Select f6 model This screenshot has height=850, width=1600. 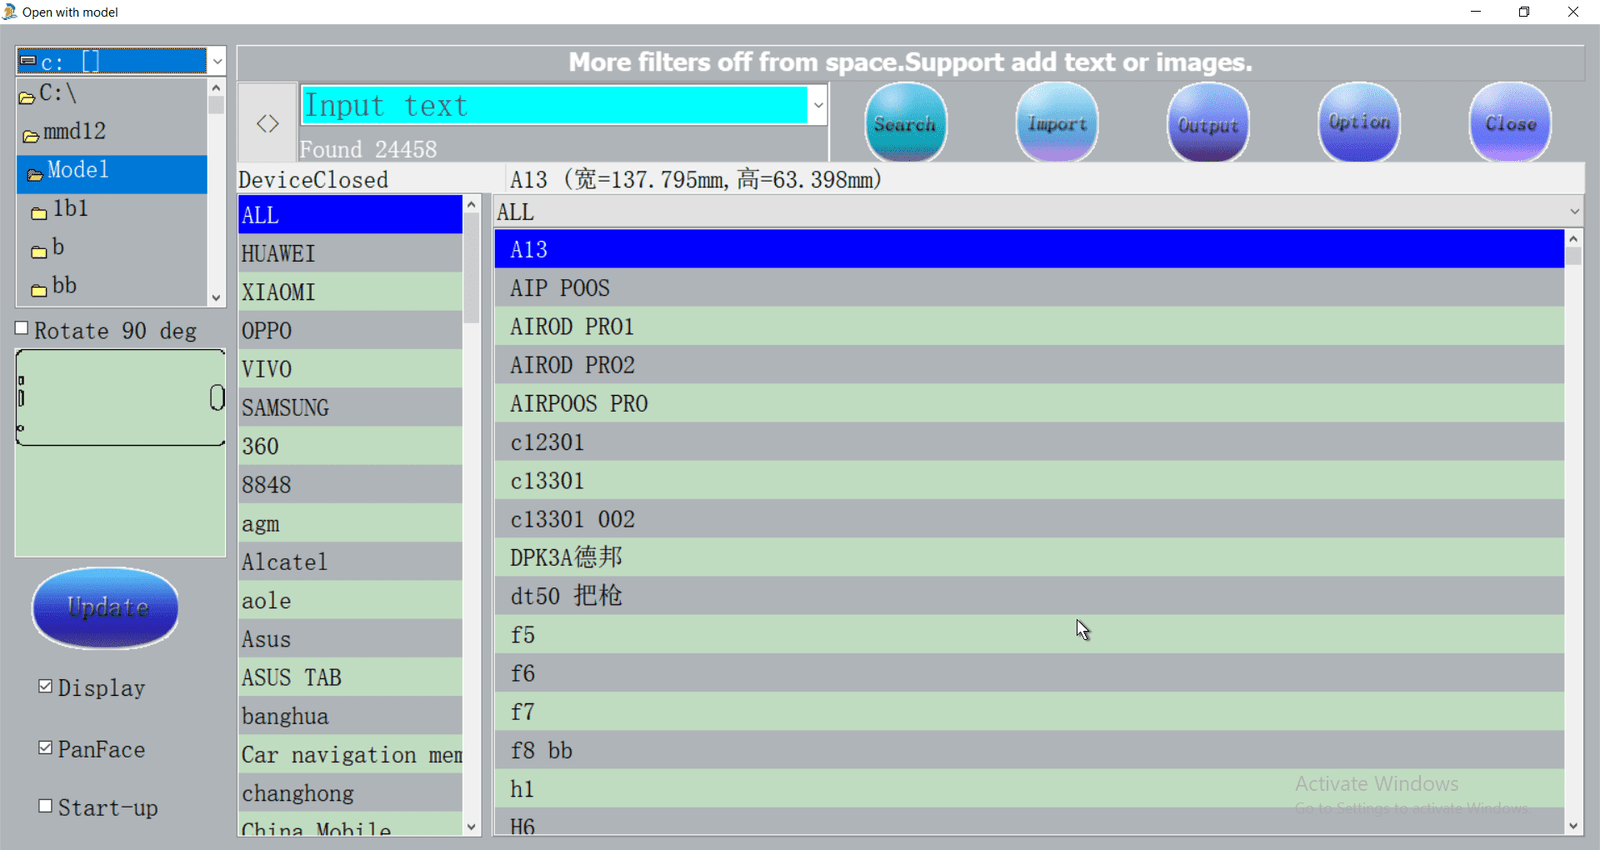(x=1029, y=673)
